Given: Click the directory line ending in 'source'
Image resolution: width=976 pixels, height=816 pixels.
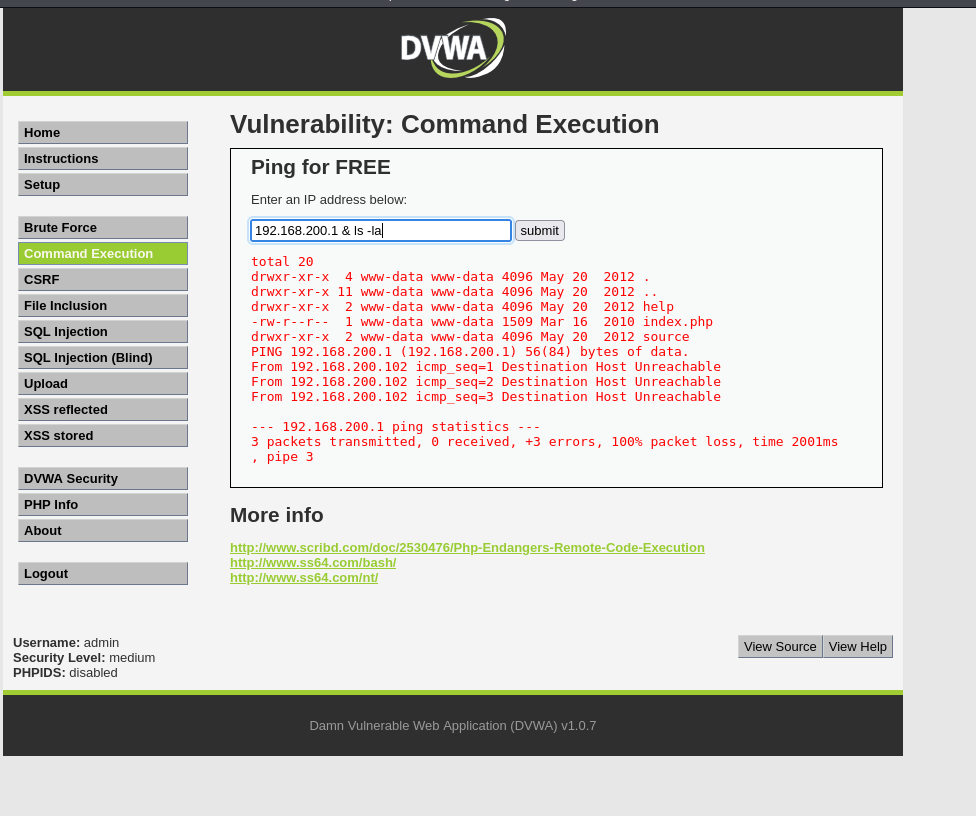Looking at the screenshot, I should pos(470,337).
